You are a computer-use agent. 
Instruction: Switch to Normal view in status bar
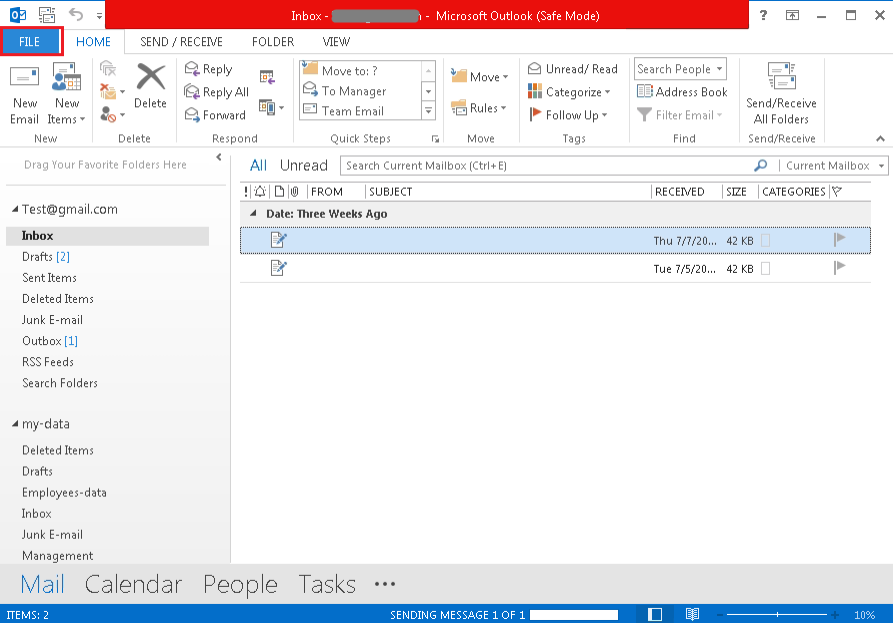point(655,614)
